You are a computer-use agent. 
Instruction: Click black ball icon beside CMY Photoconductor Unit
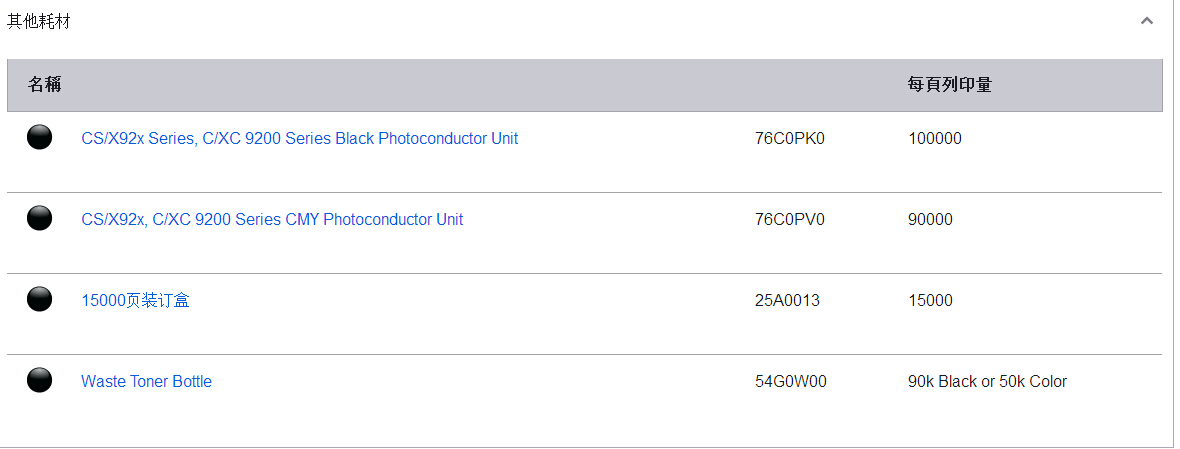pos(39,218)
